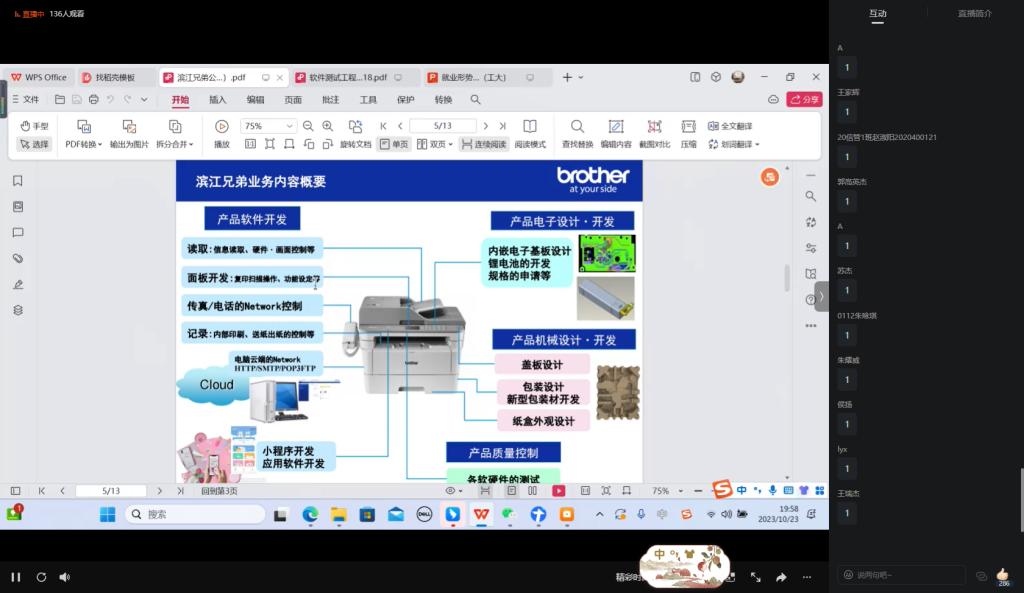Toggle 连续阅读 continuous reading mode
The height and width of the screenshot is (593, 1024).
point(484,144)
